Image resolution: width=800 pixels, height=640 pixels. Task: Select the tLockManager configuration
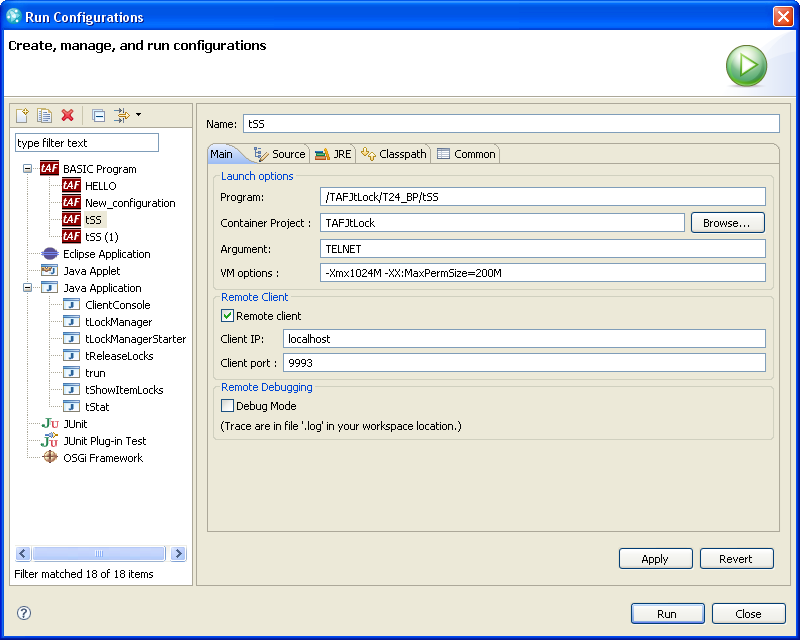coord(118,322)
